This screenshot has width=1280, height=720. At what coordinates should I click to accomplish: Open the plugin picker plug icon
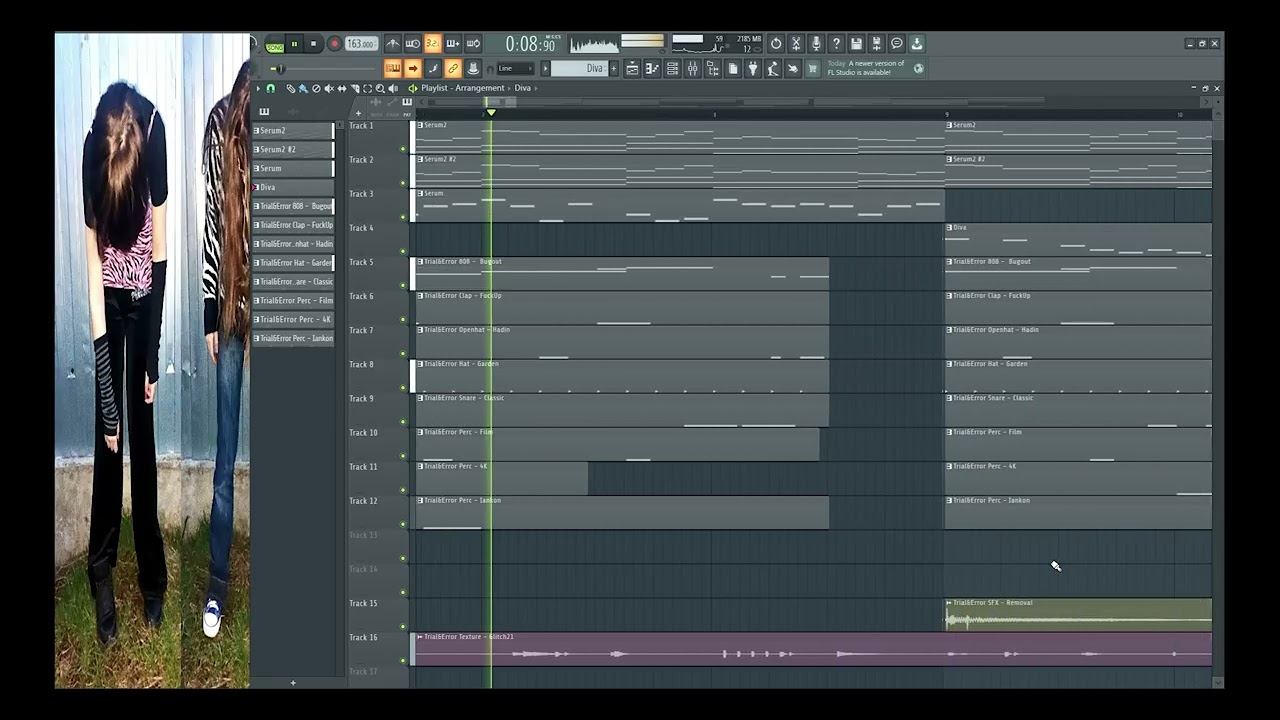(752, 69)
